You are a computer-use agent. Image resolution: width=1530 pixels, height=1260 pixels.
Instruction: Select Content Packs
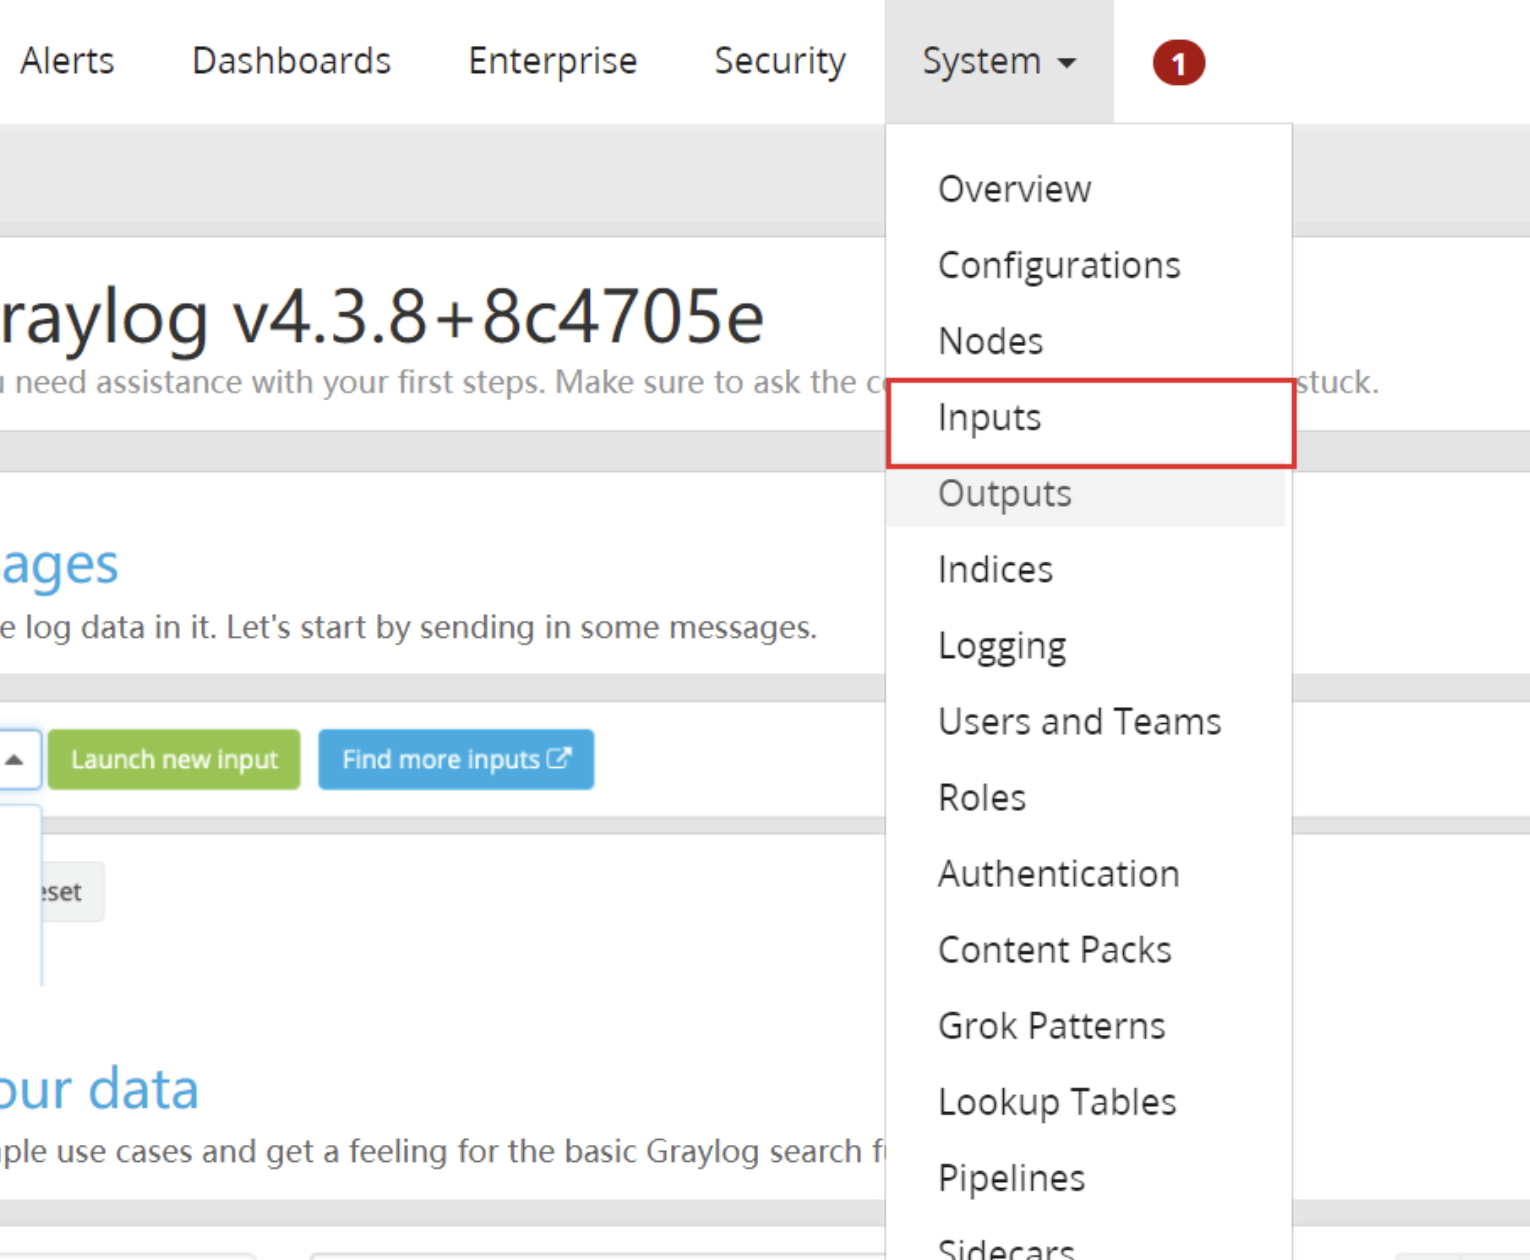coord(1054,949)
